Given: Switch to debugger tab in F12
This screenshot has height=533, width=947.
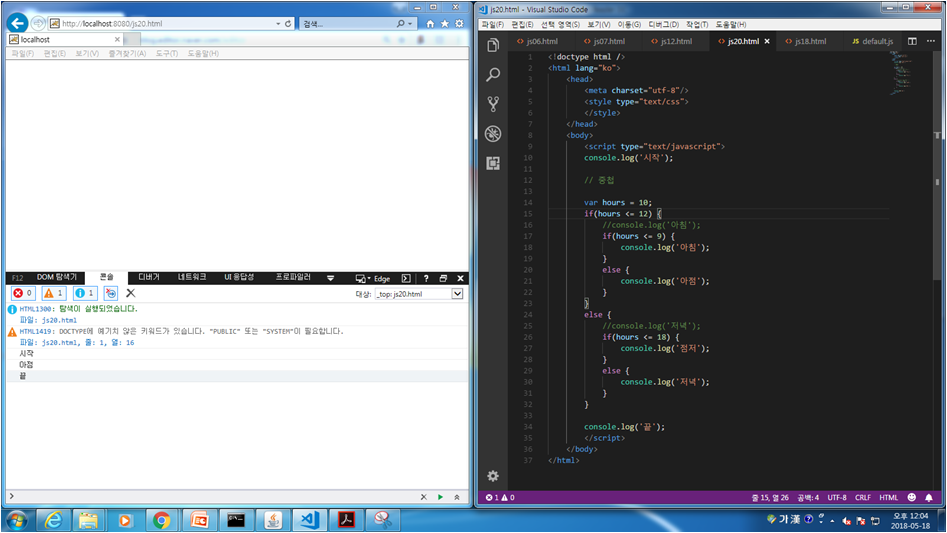Looking at the screenshot, I should click(149, 277).
